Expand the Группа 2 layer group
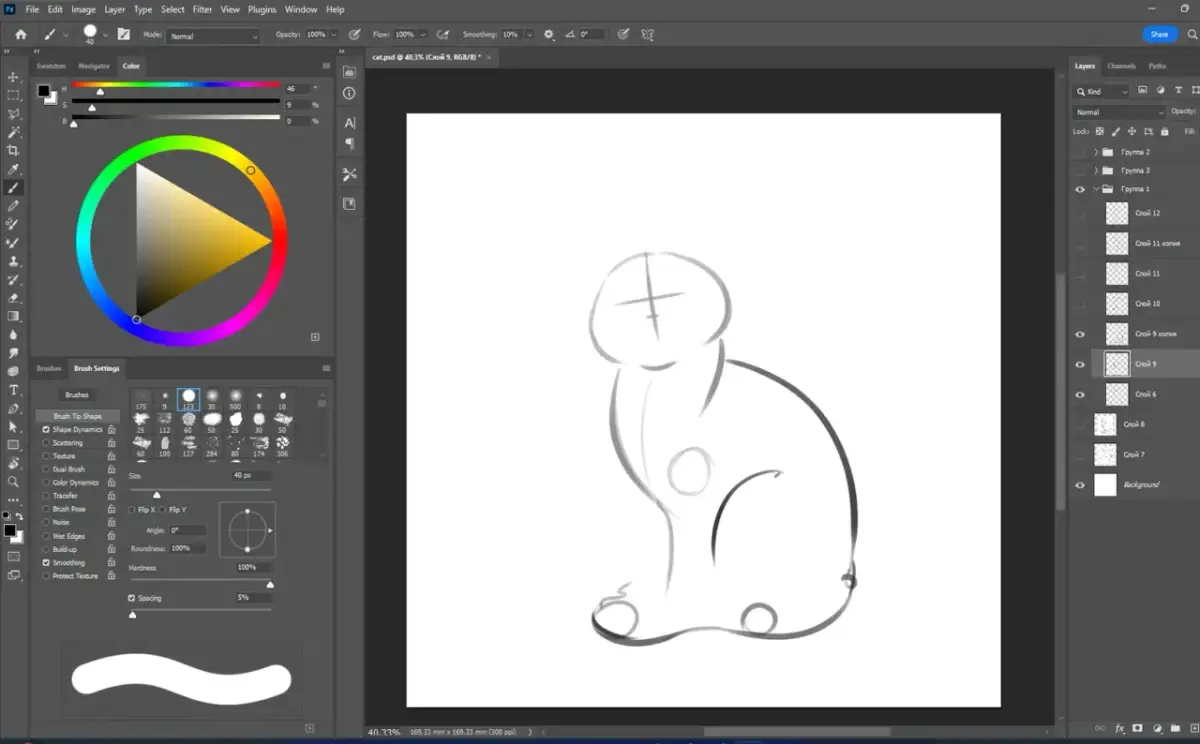Viewport: 1200px width, 744px height. (x=1096, y=152)
